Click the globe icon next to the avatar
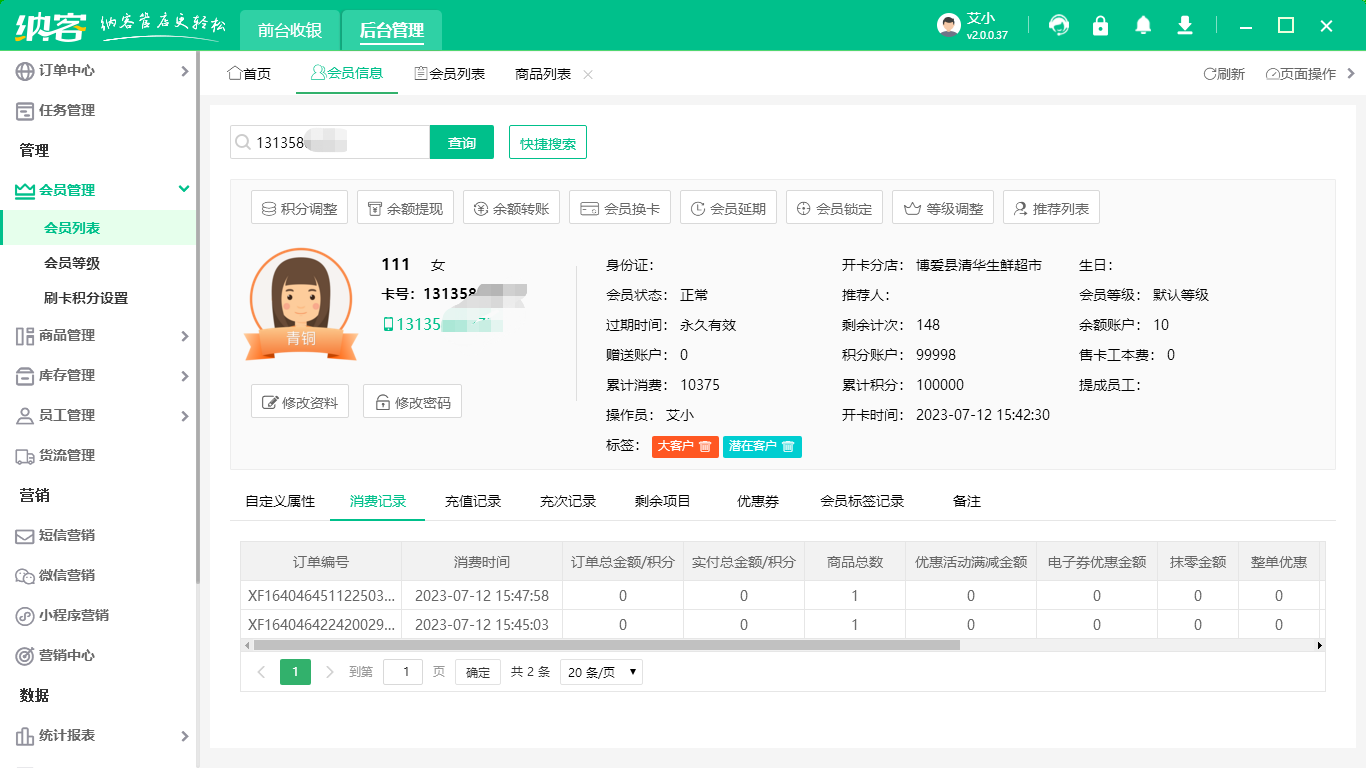This screenshot has height=768, width=1366. (1058, 23)
